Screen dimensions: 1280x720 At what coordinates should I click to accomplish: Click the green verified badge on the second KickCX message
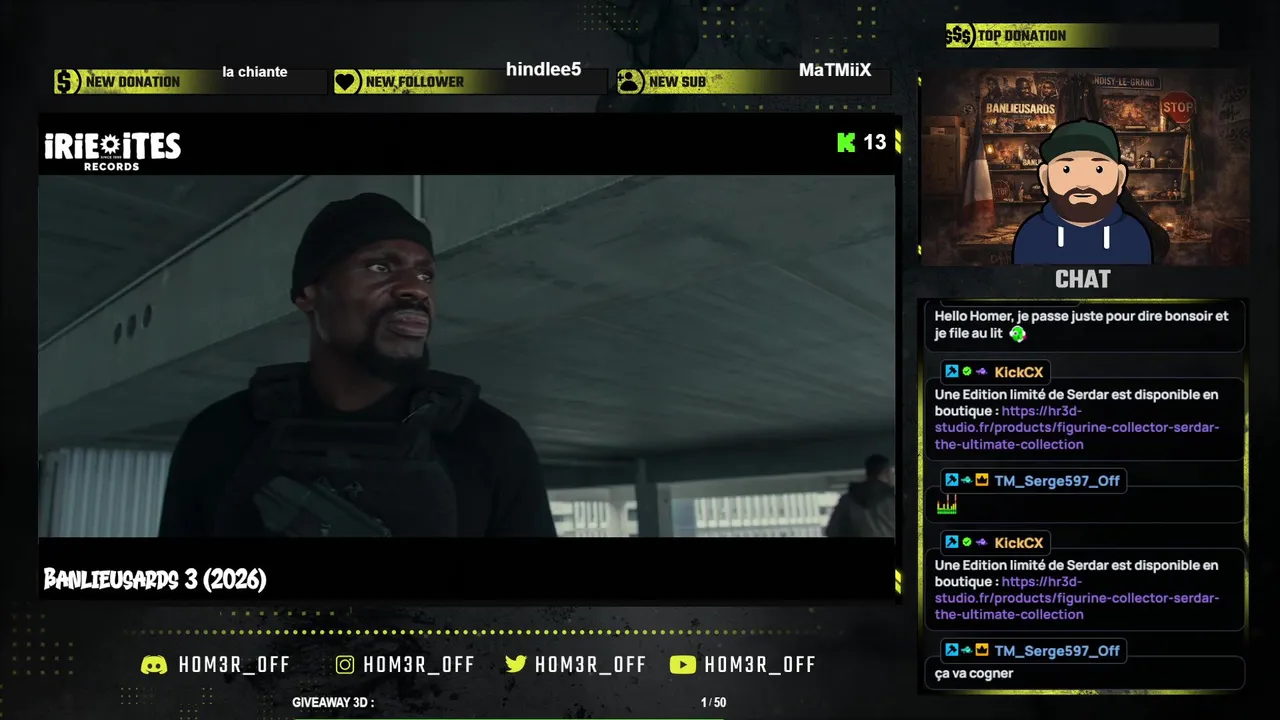click(x=967, y=543)
